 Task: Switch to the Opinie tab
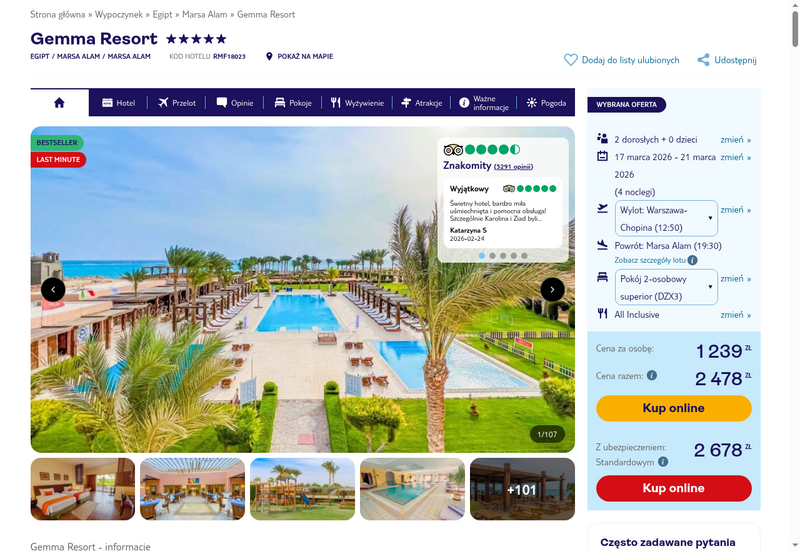pyautogui.click(x=235, y=103)
